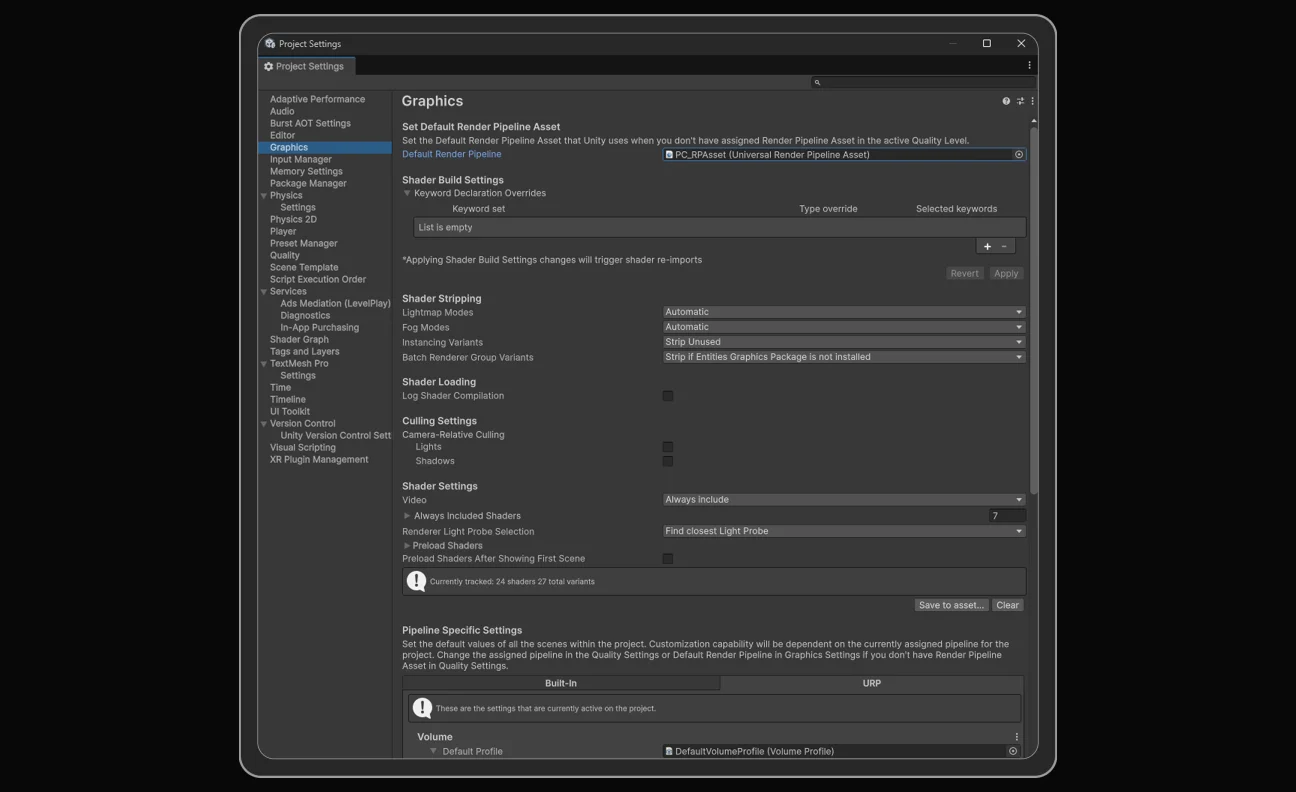Image resolution: width=1296 pixels, height=792 pixels.
Task: Click the Revert button
Action: coord(964,273)
